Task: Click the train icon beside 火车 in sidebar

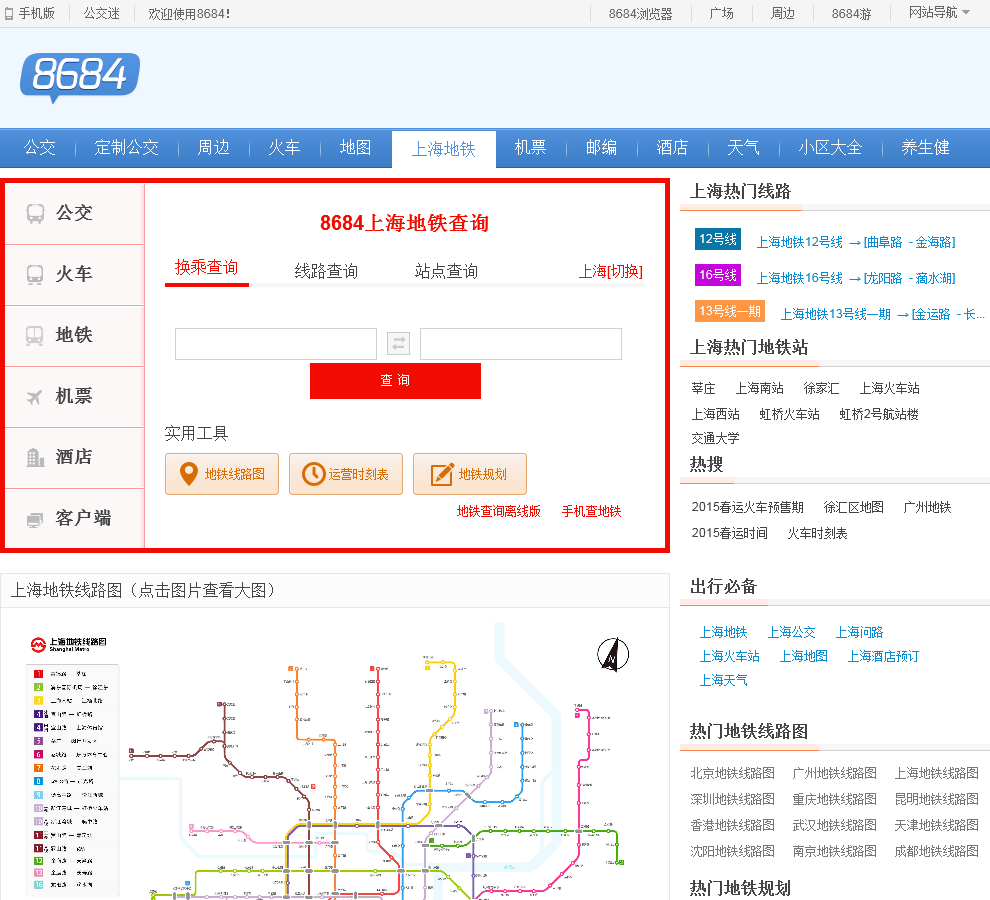Action: pos(35,275)
